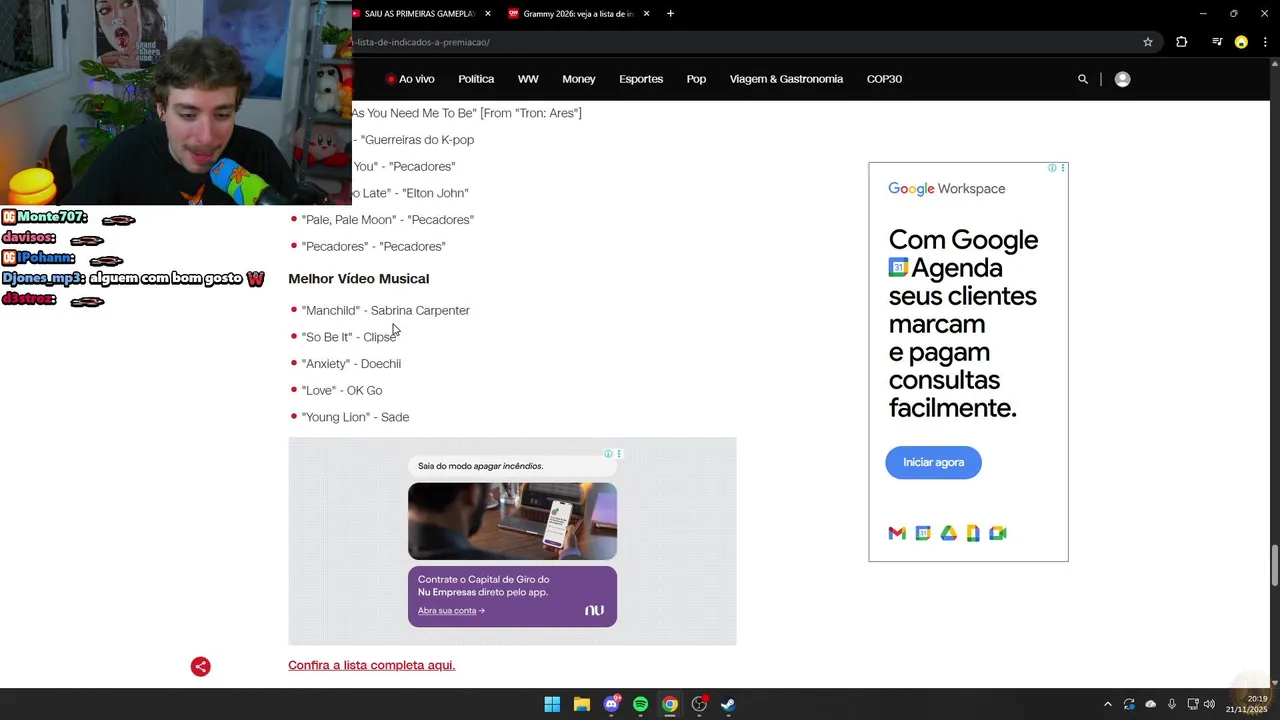The height and width of the screenshot is (720, 1280).
Task: Open Chrome media controls icon
Action: (x=1217, y=42)
